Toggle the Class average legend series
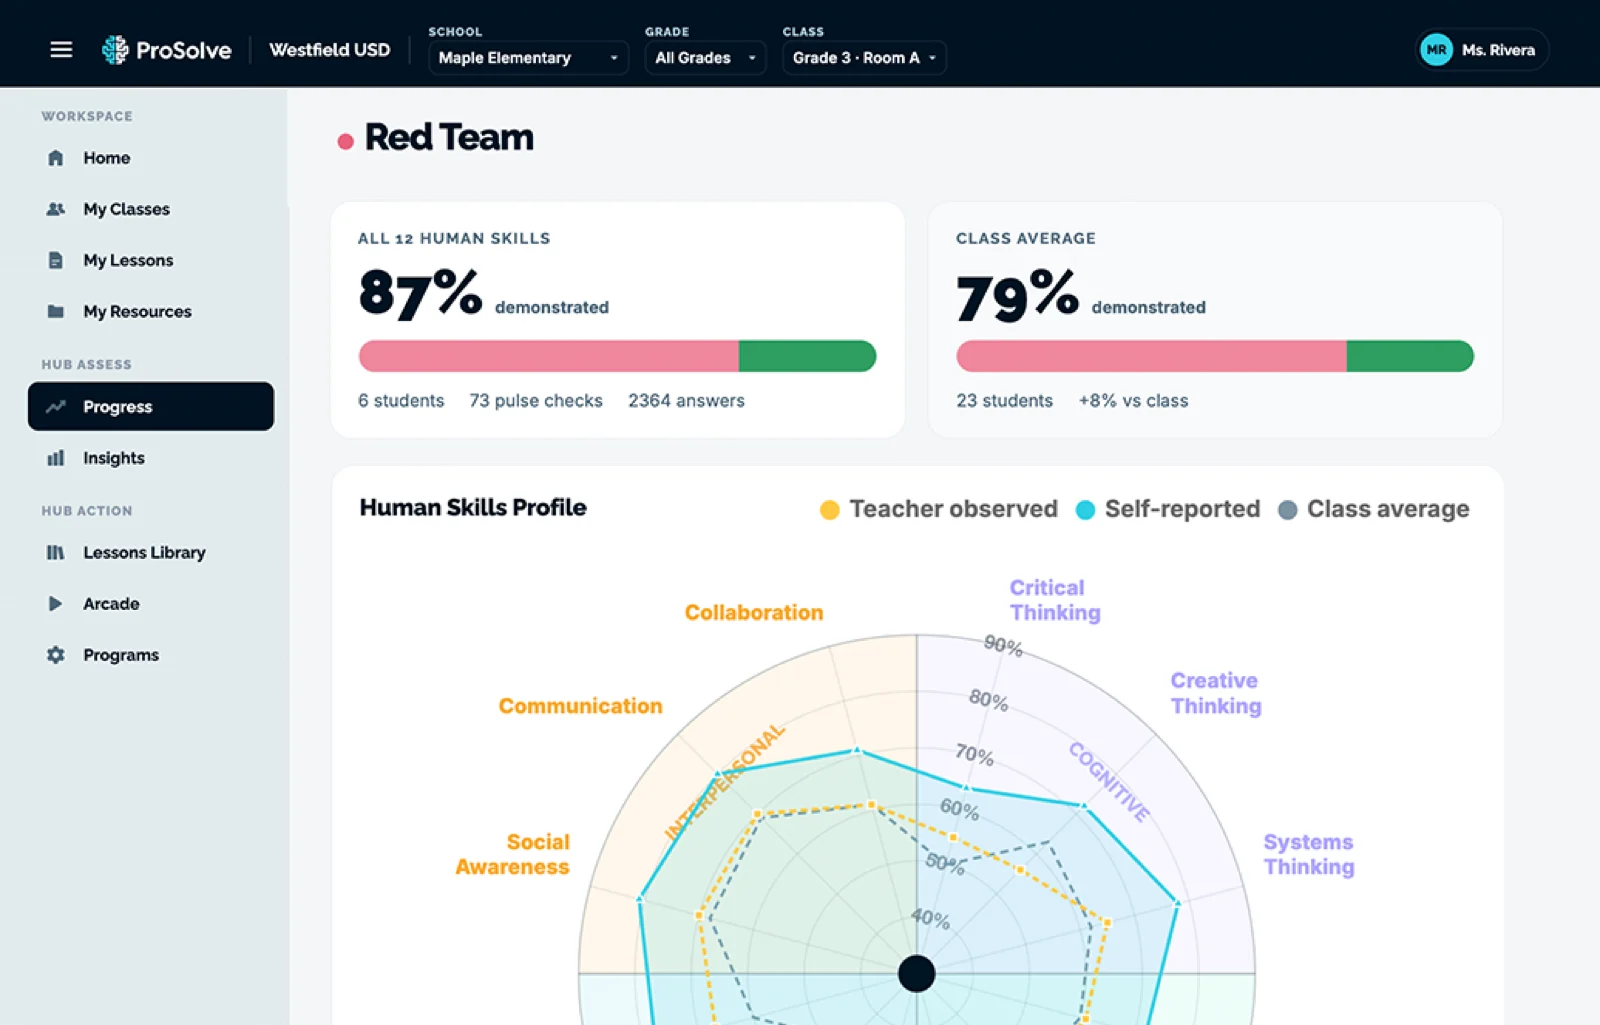This screenshot has height=1025, width=1600. (x=1374, y=509)
